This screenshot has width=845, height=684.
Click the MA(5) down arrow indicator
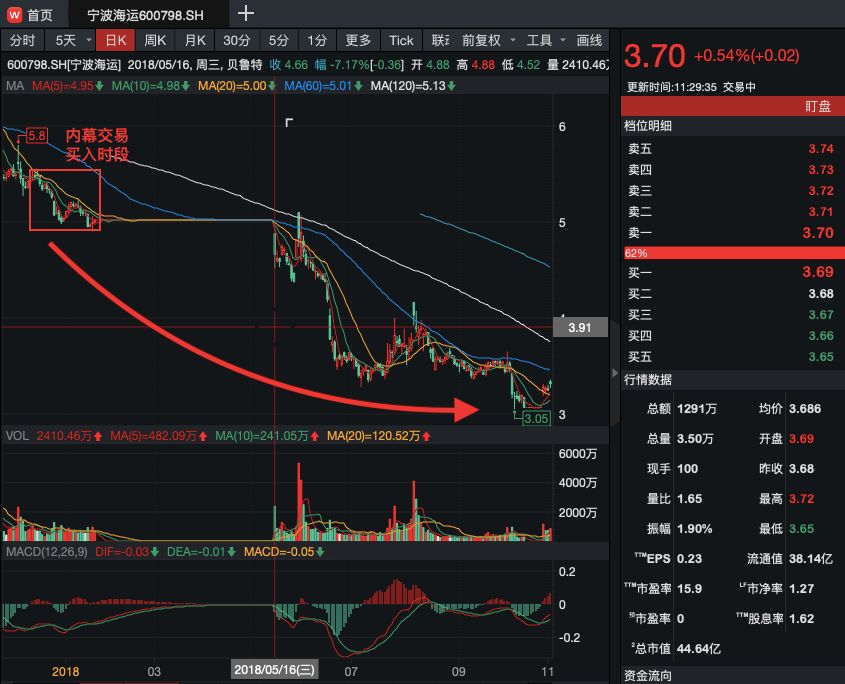point(99,86)
